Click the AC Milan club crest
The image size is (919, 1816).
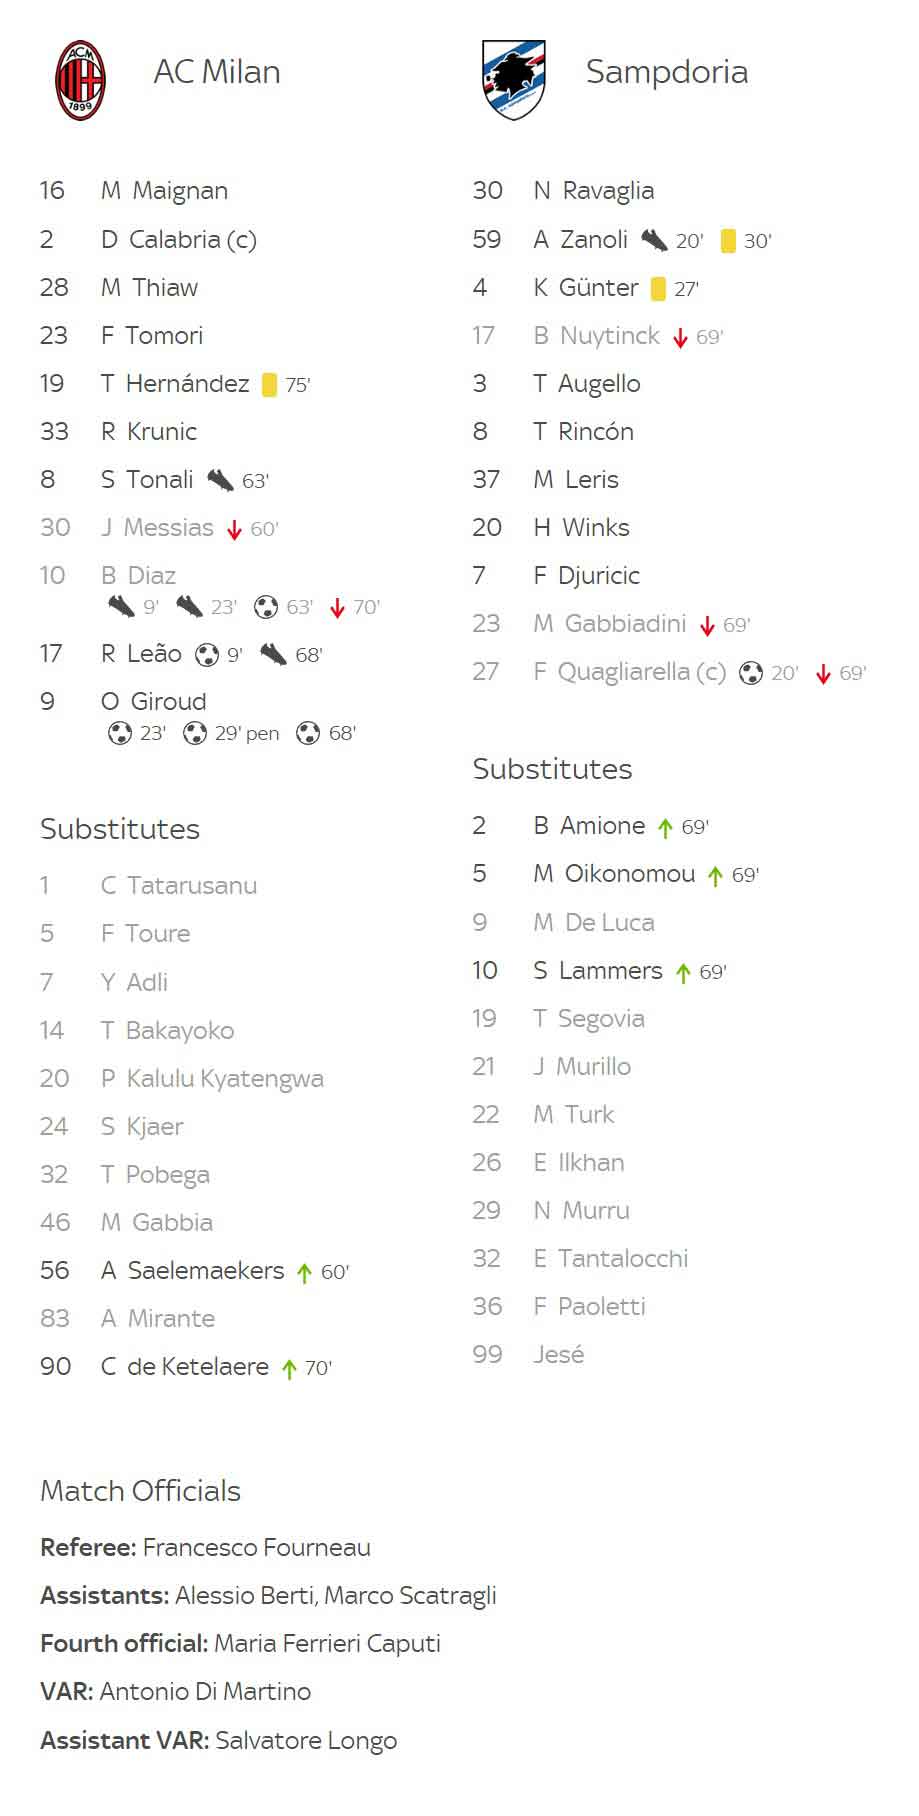[x=80, y=80]
